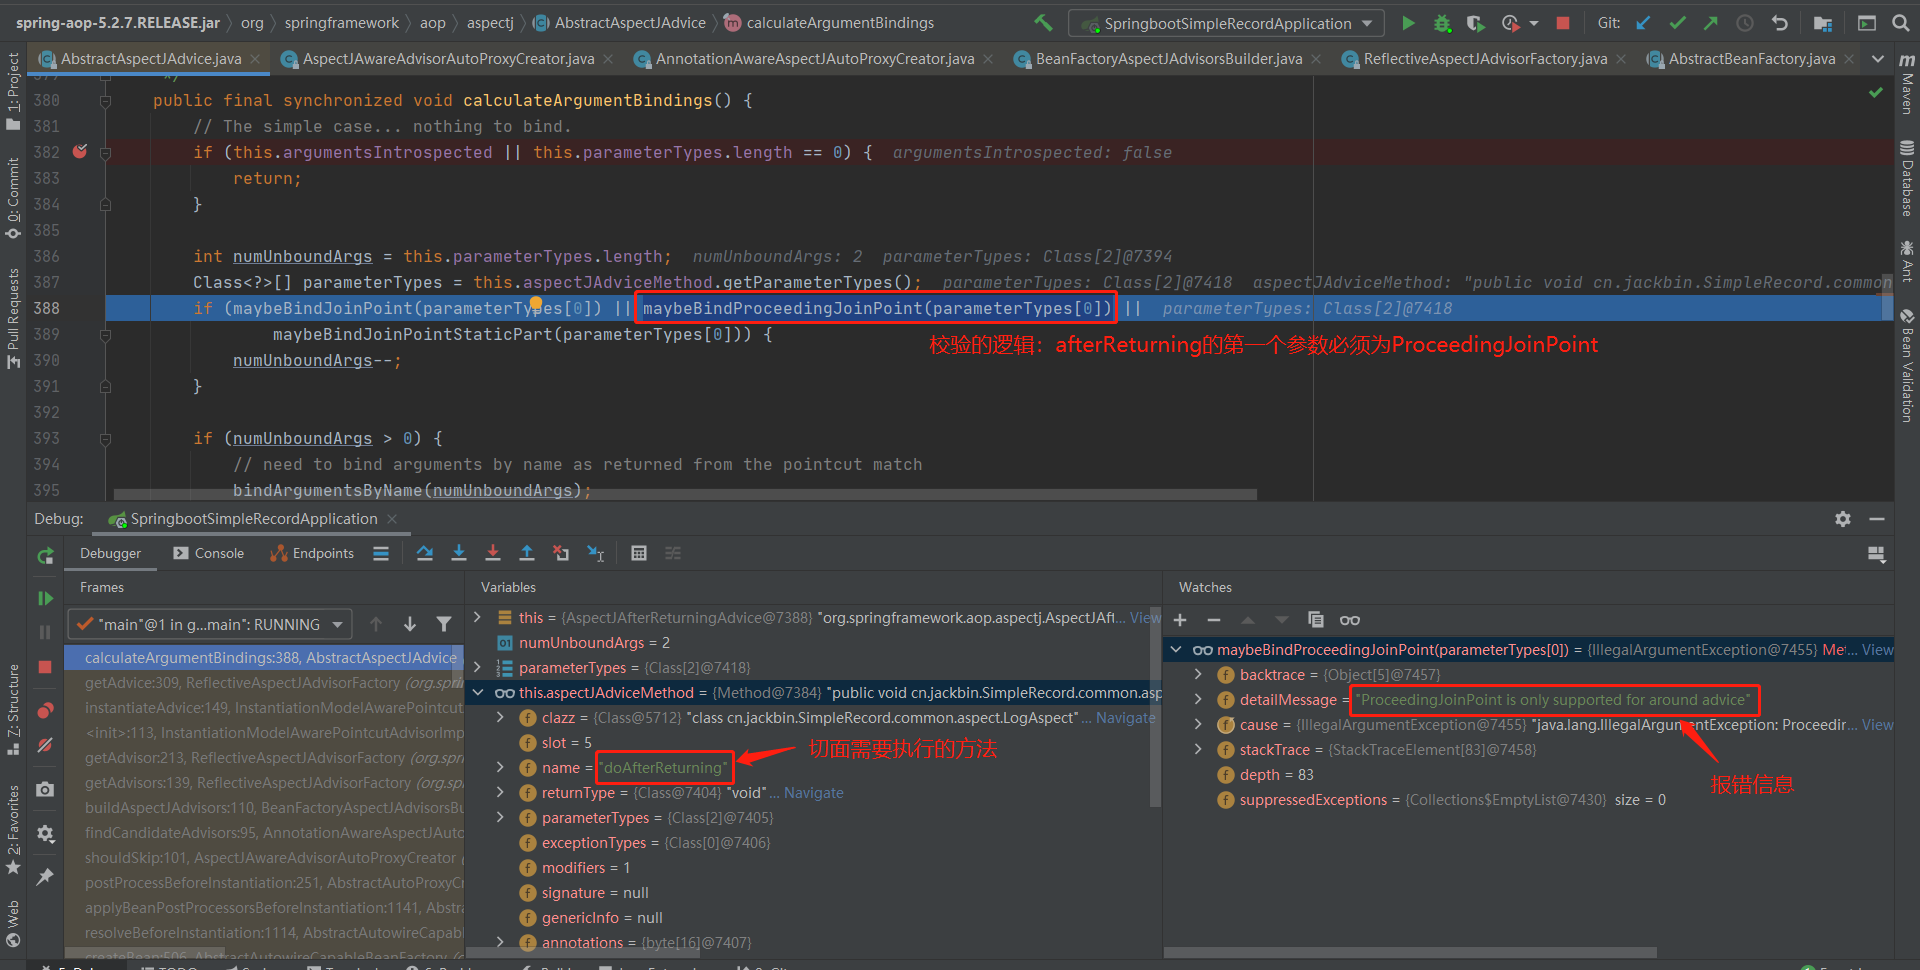1920x970 pixels.
Task: Open Search Everywhere with the magnifier icon
Action: click(x=1901, y=21)
